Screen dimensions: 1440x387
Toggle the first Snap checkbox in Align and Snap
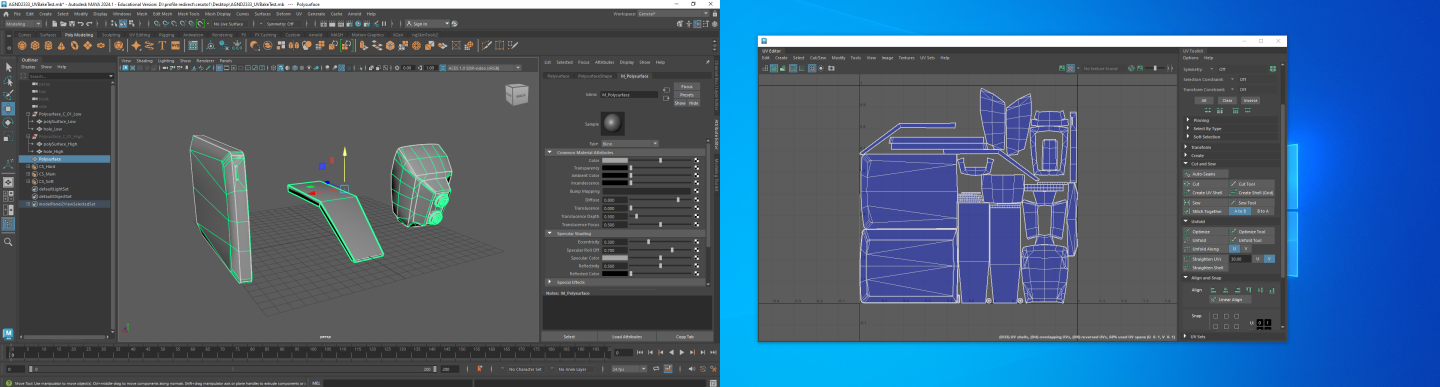1214,316
